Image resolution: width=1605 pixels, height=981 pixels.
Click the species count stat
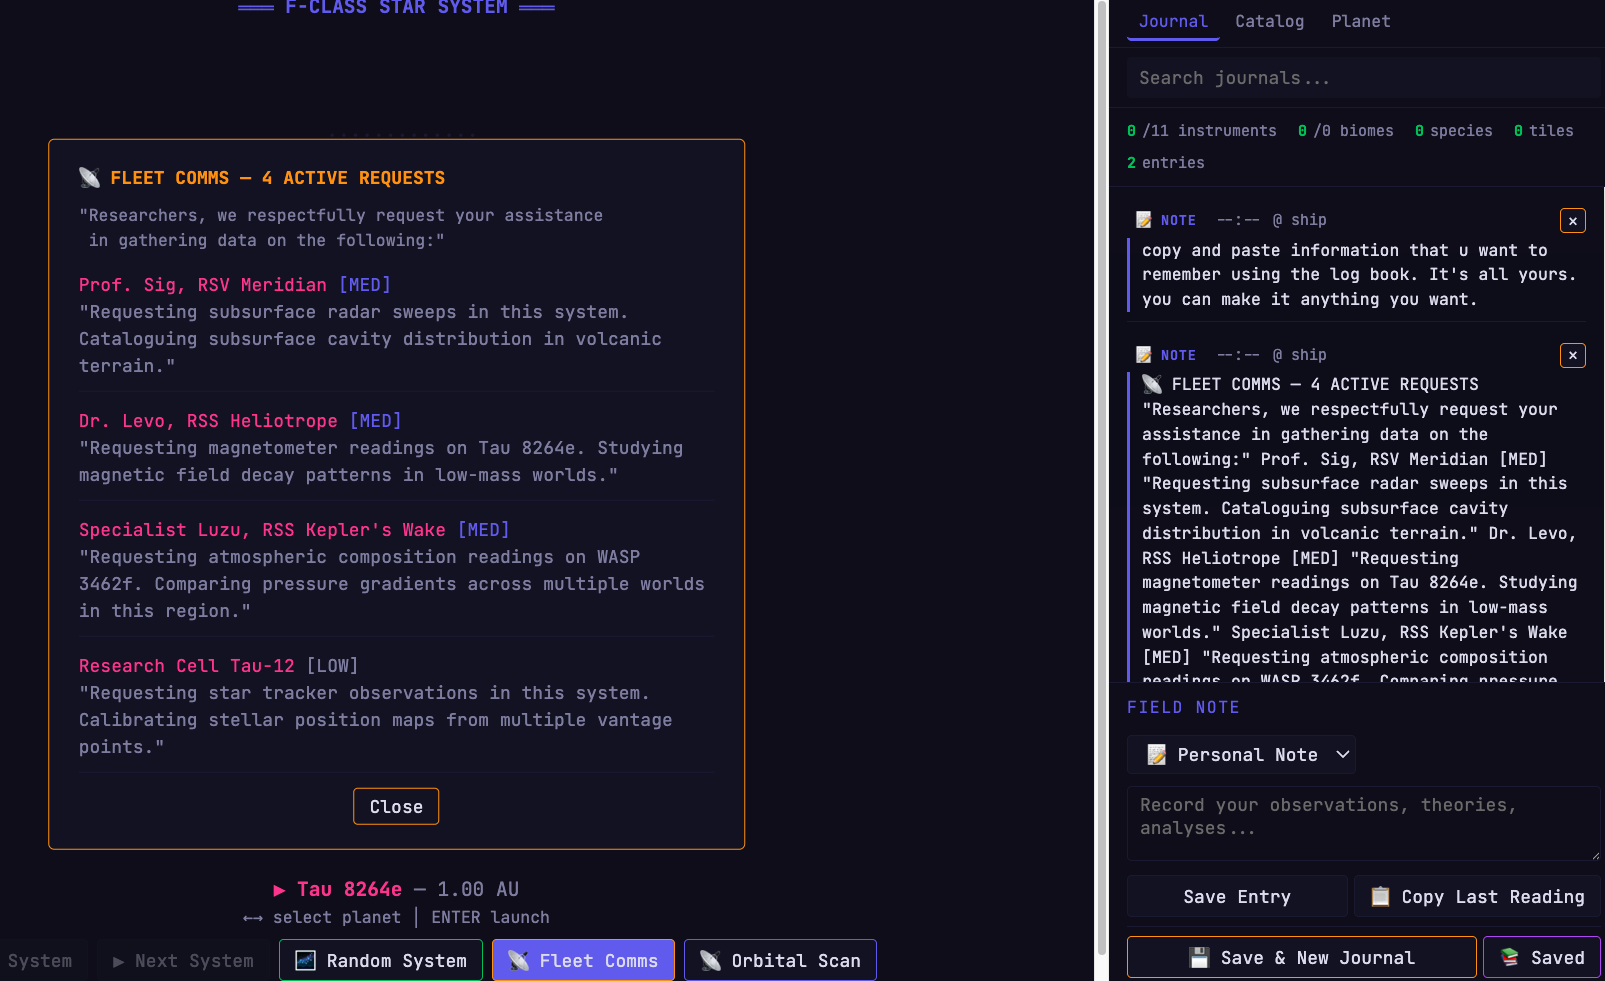[1454, 131]
